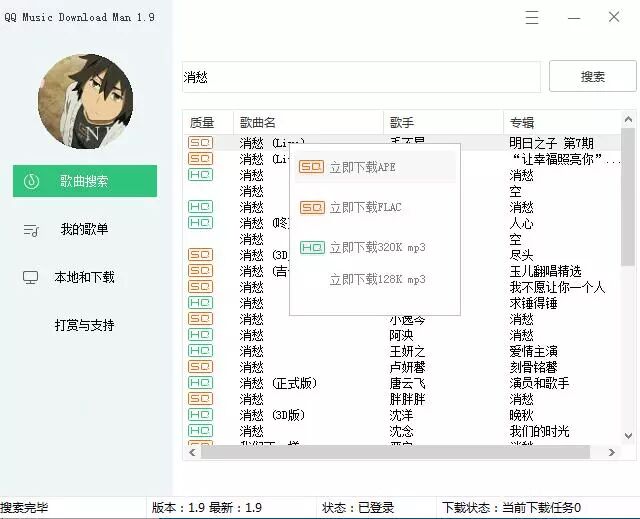
Task: Sort by the 专辑 column header
Action: 562,122
